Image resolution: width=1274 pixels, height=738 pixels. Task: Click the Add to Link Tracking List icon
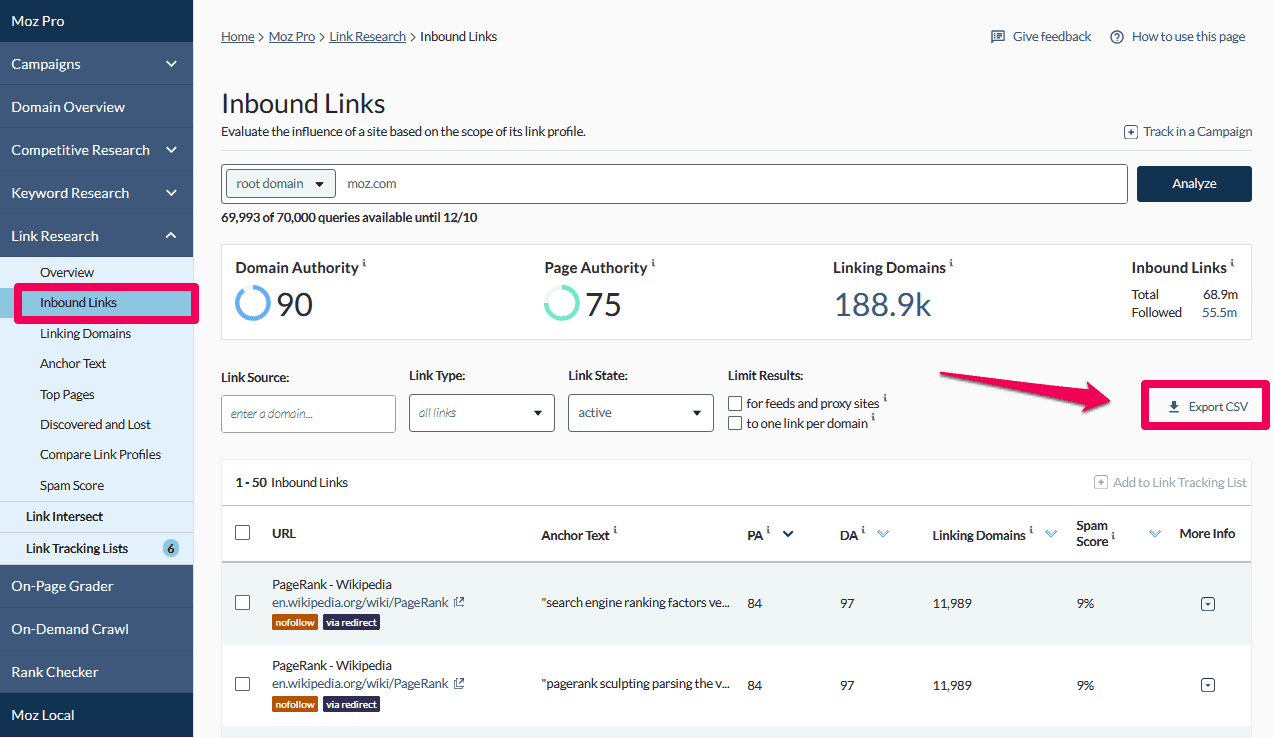1101,483
